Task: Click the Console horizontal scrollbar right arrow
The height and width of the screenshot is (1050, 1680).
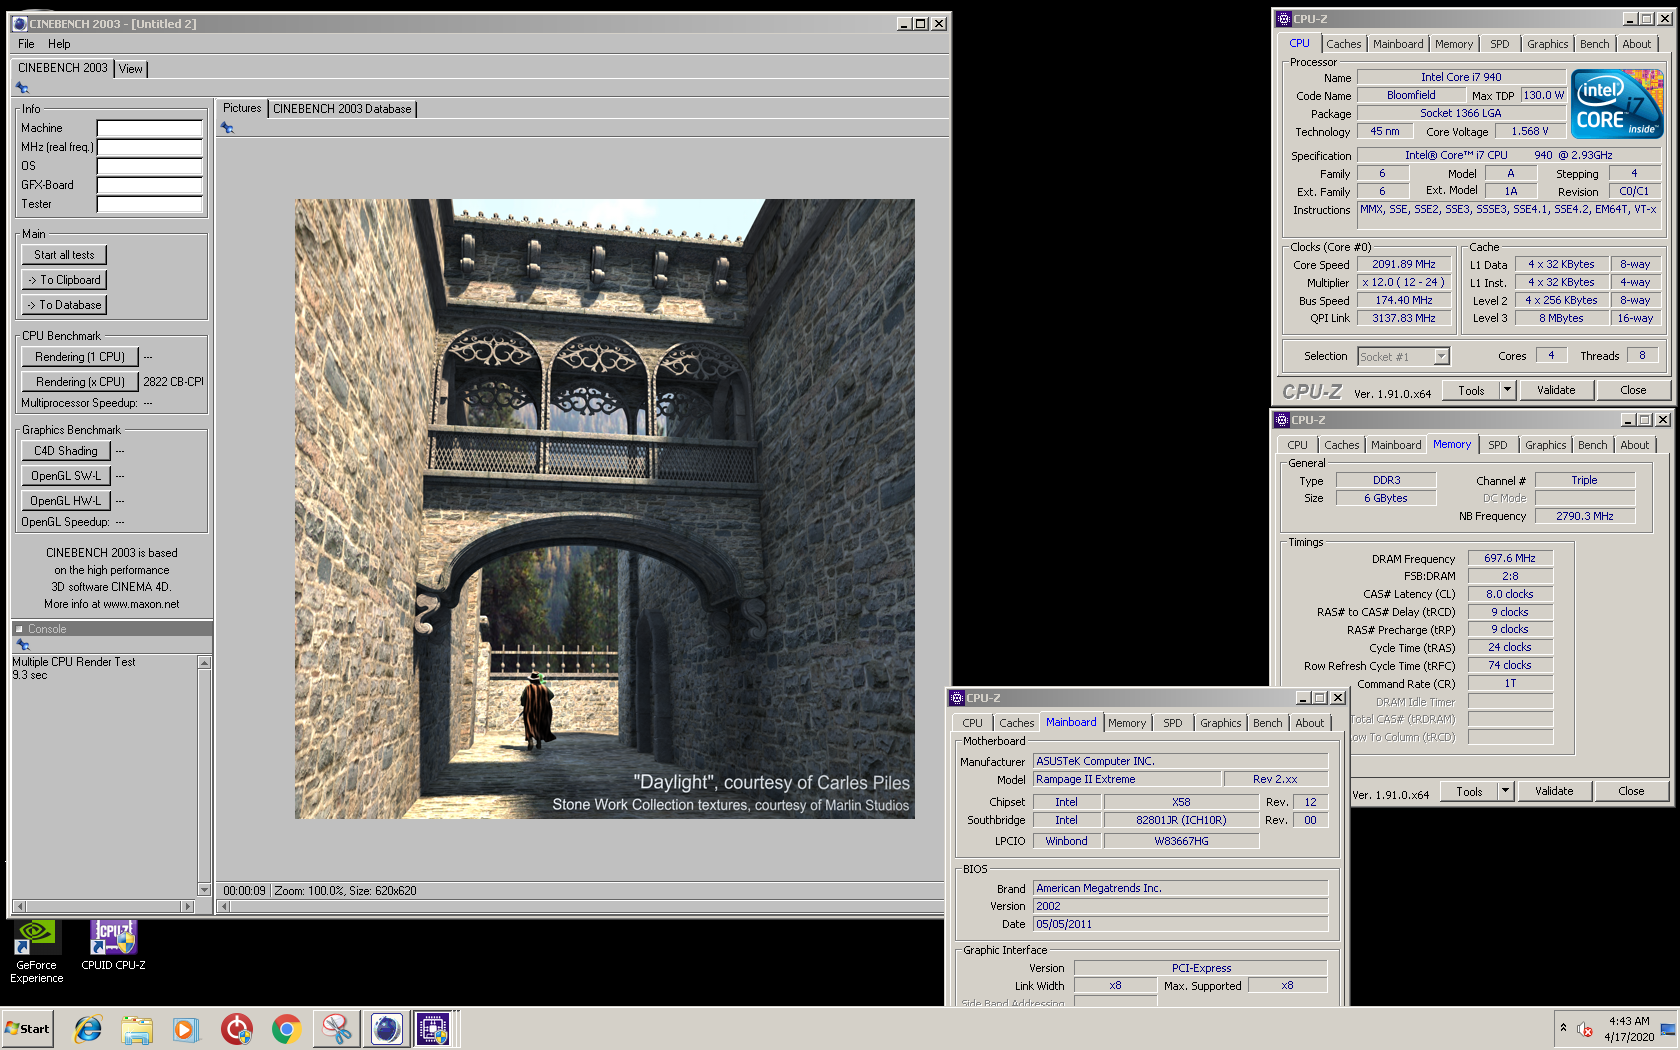Action: click(x=187, y=906)
